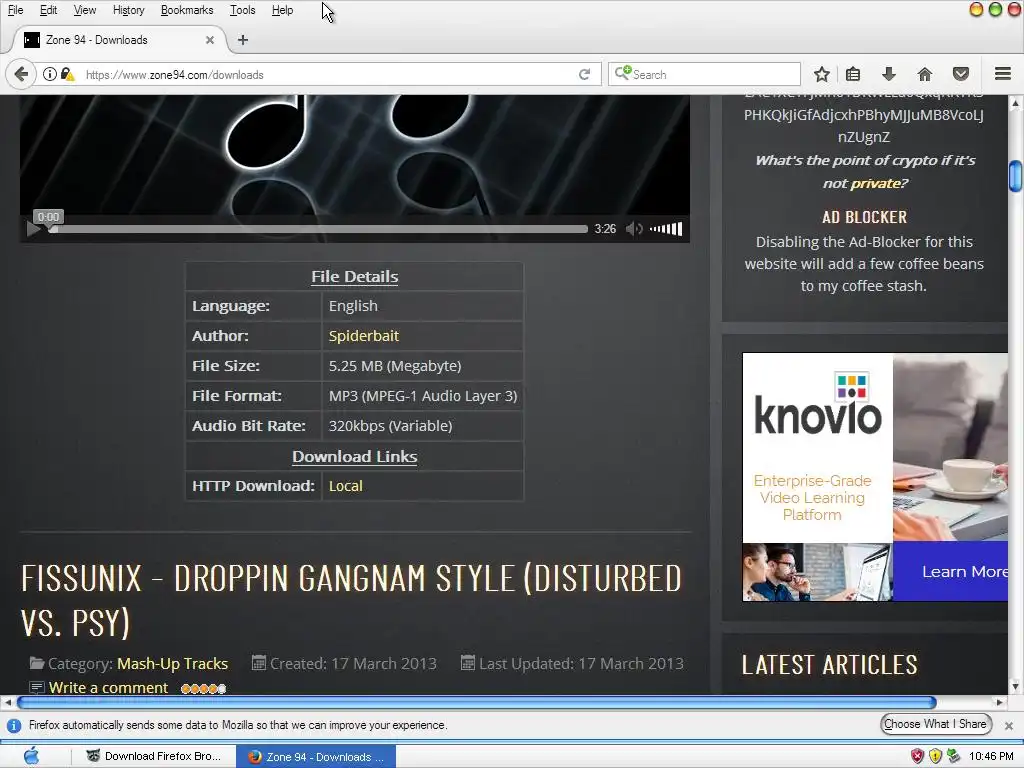This screenshot has height=768, width=1024.
Task: Click the horizontal scroll right arrow
Action: pyautogui.click(x=999, y=702)
